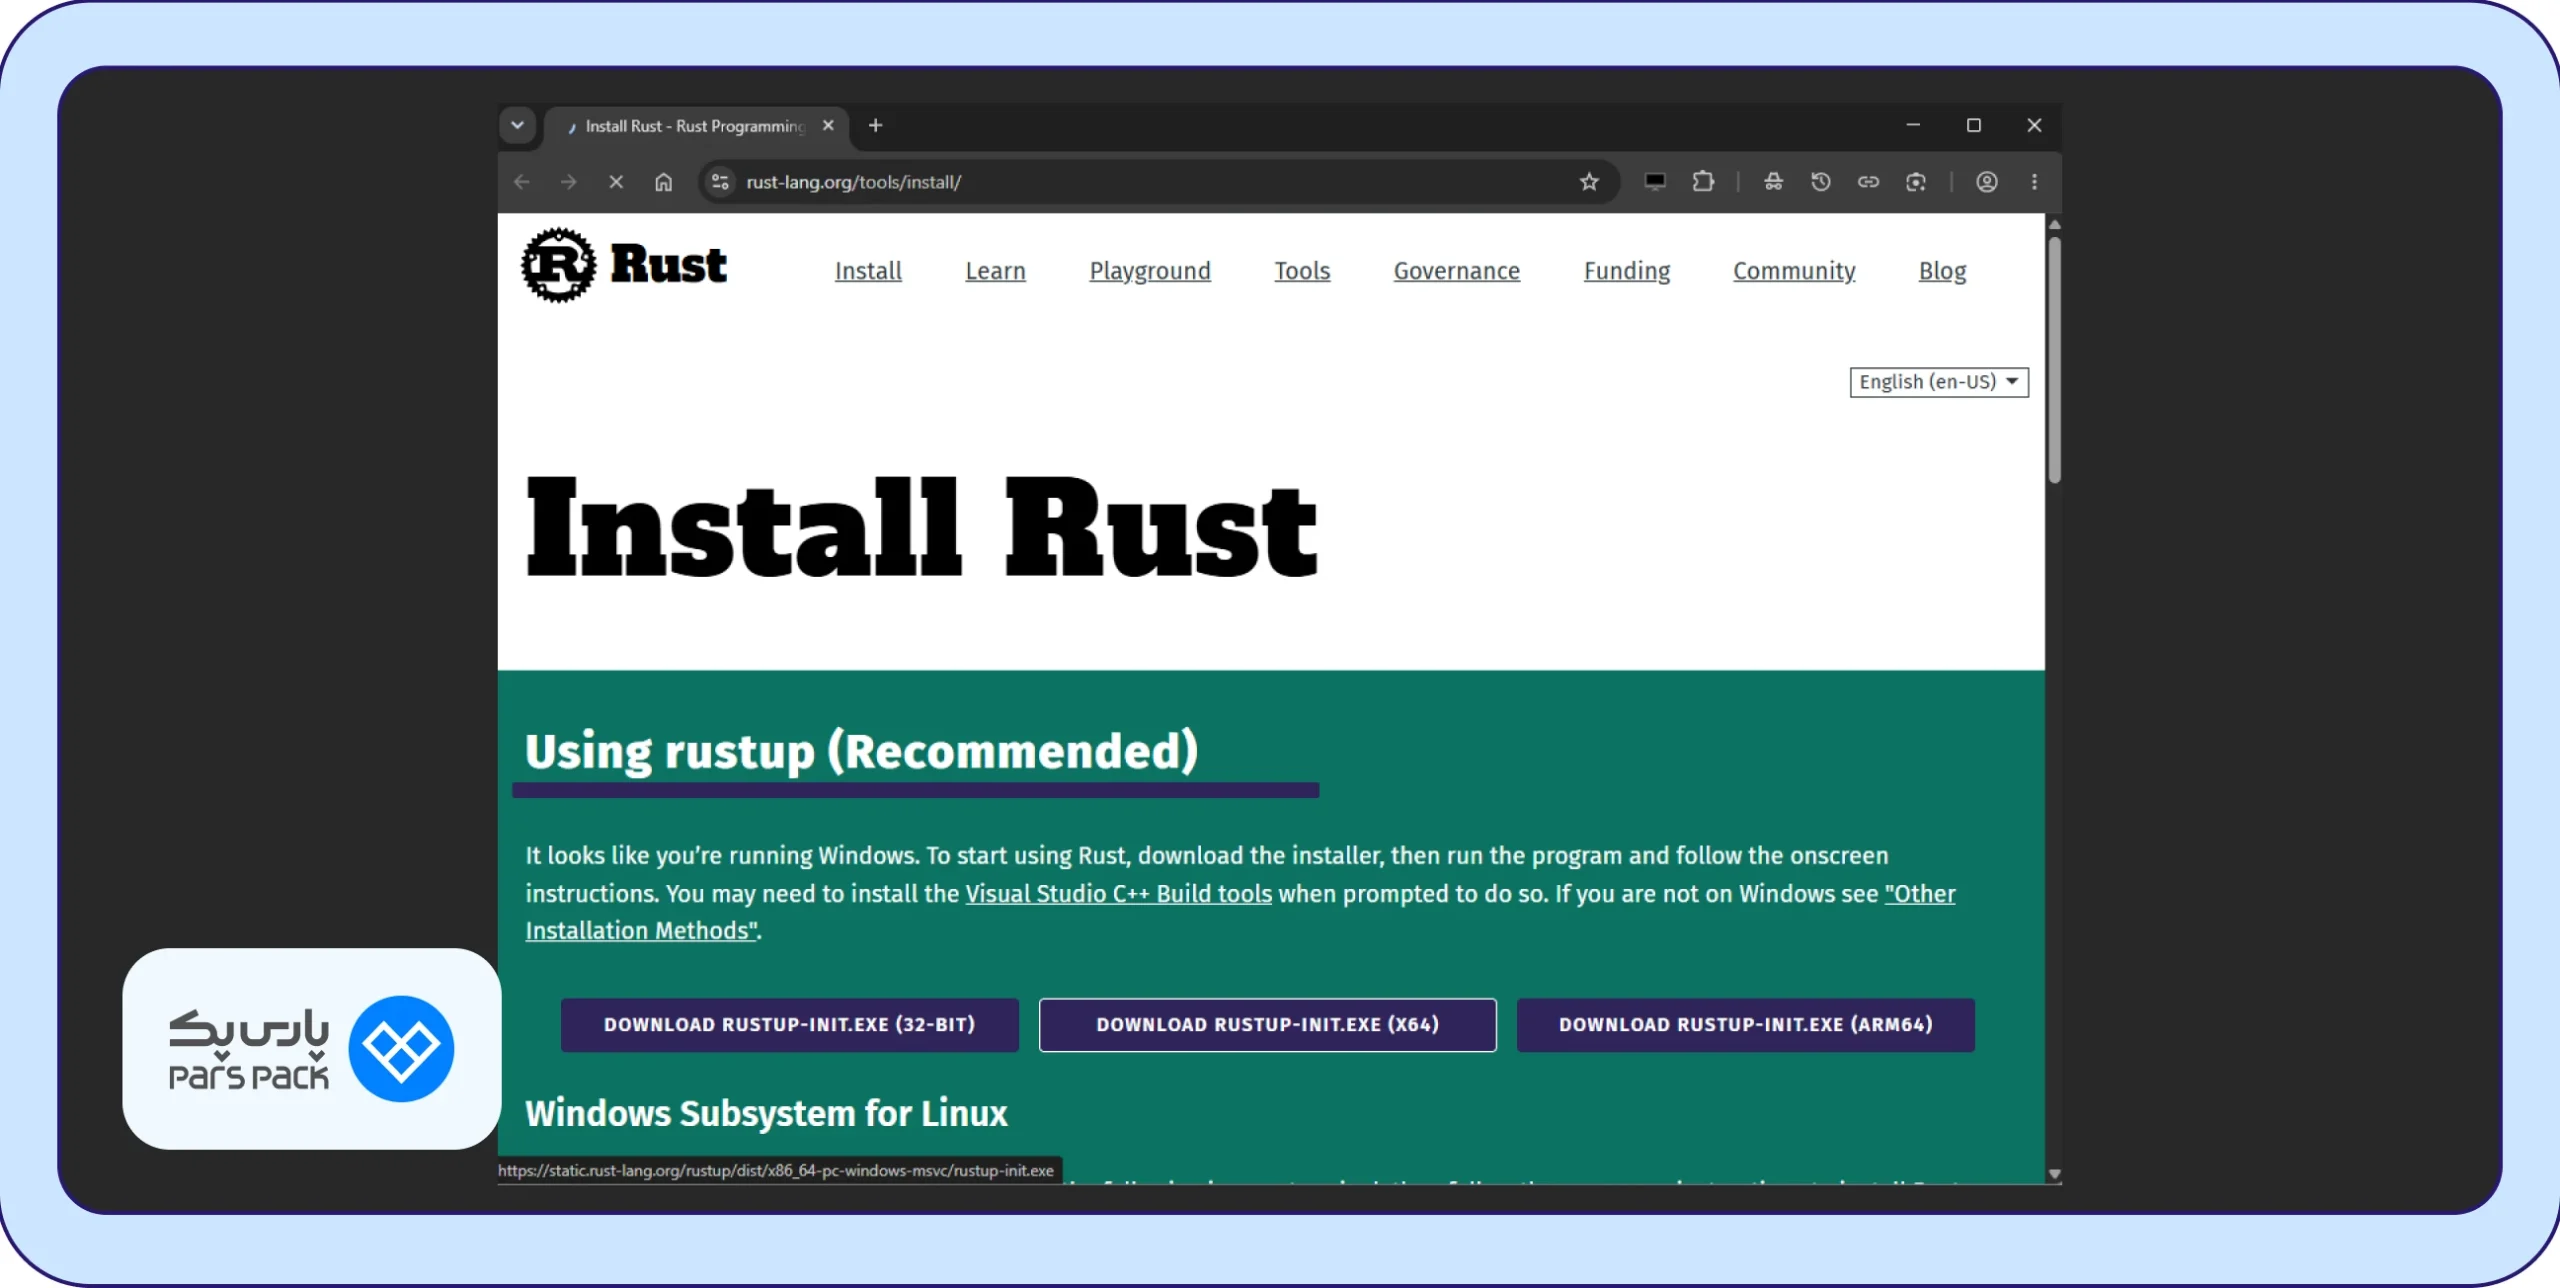Open the Extensions puzzle-piece menu
This screenshot has height=1288, width=2560.
pos(1703,182)
